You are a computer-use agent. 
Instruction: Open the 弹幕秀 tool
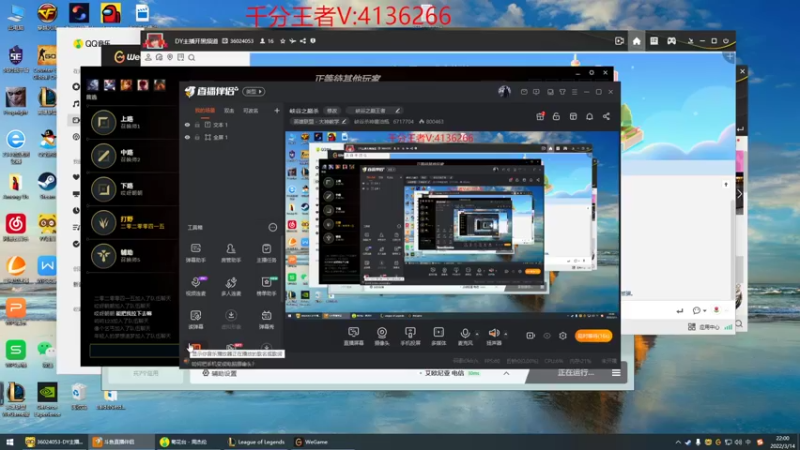coord(266,319)
